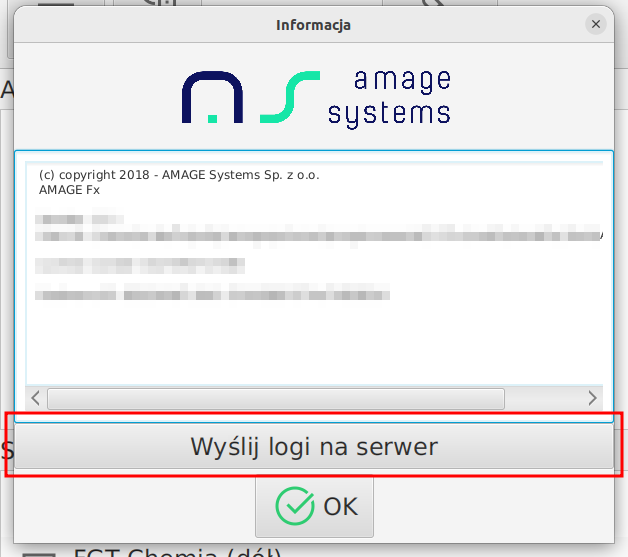The width and height of the screenshot is (628, 557).
Task: Click the amage systems logo text
Action: click(x=389, y=97)
